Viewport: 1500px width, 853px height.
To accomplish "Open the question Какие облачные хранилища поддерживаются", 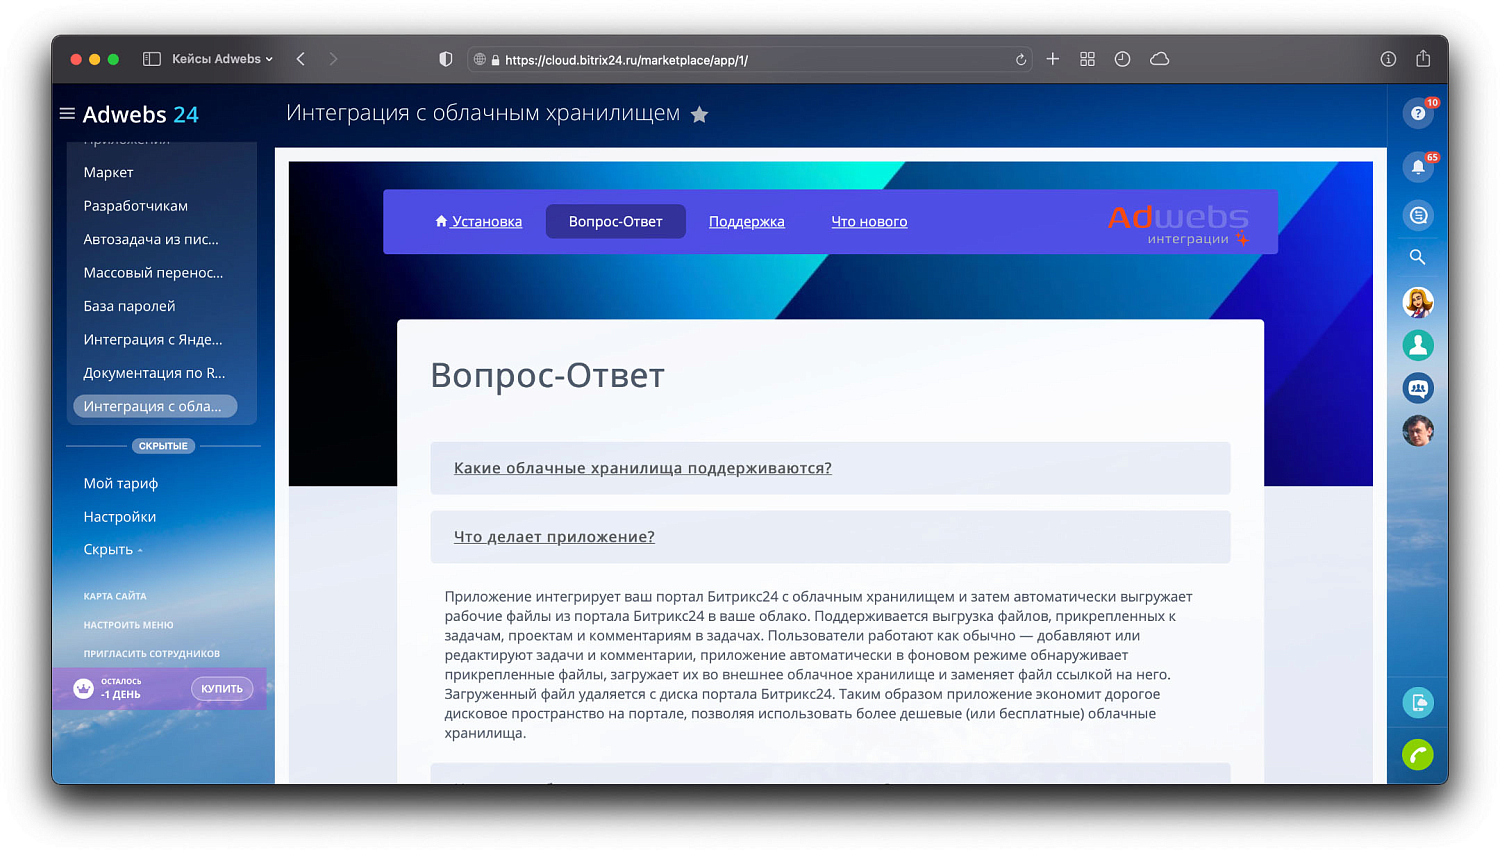I will tap(643, 467).
